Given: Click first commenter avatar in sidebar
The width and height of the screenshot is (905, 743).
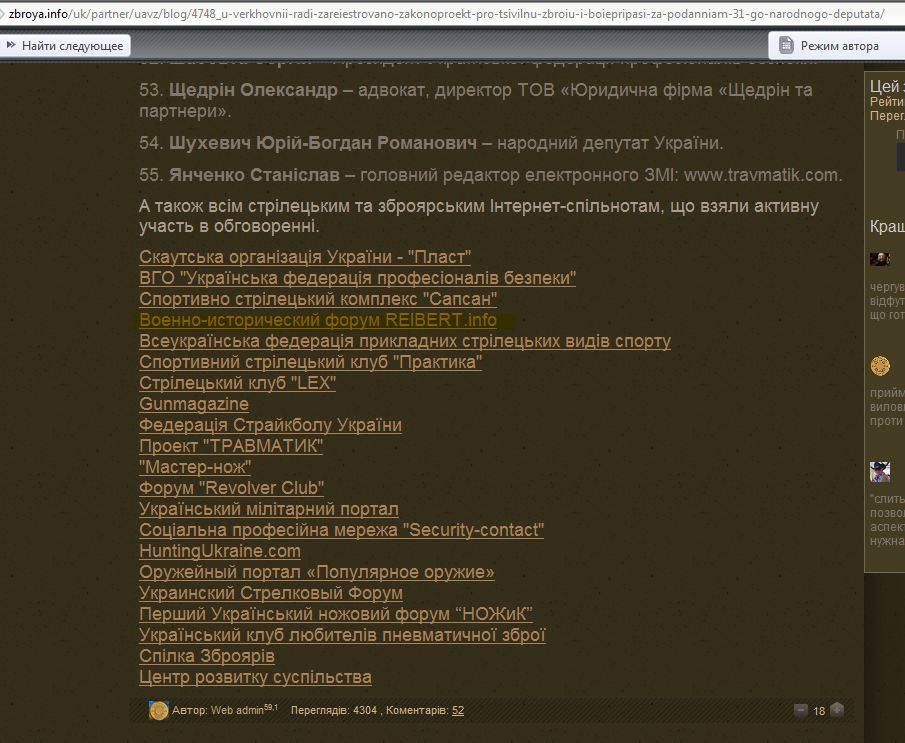Looking at the screenshot, I should pos(880,259).
